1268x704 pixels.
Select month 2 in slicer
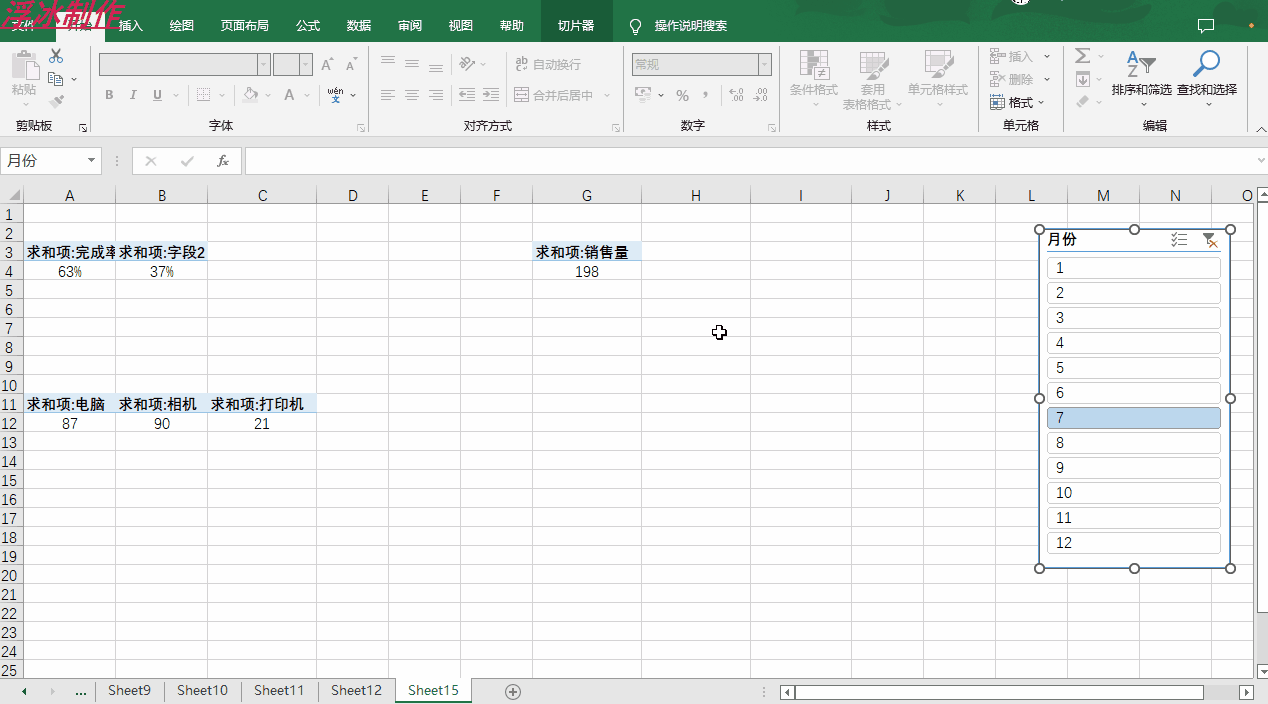[1134, 293]
